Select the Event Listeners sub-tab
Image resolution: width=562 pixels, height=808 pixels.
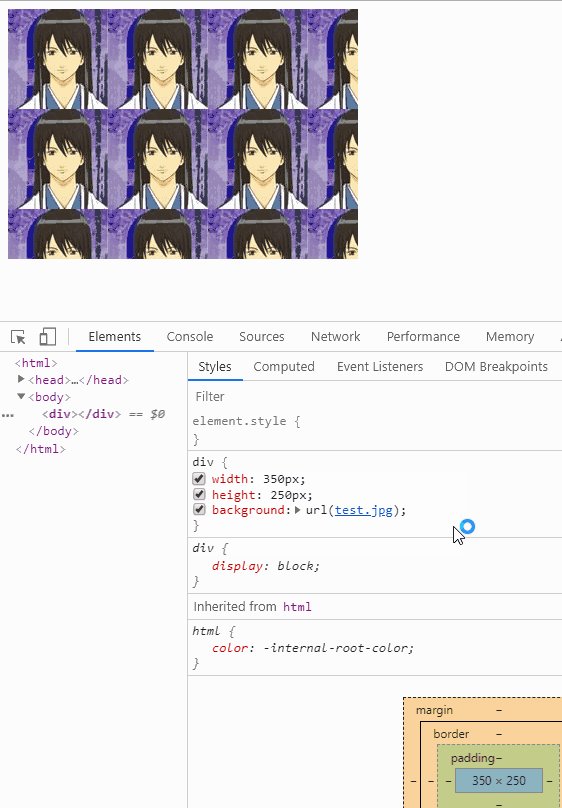pos(380,366)
